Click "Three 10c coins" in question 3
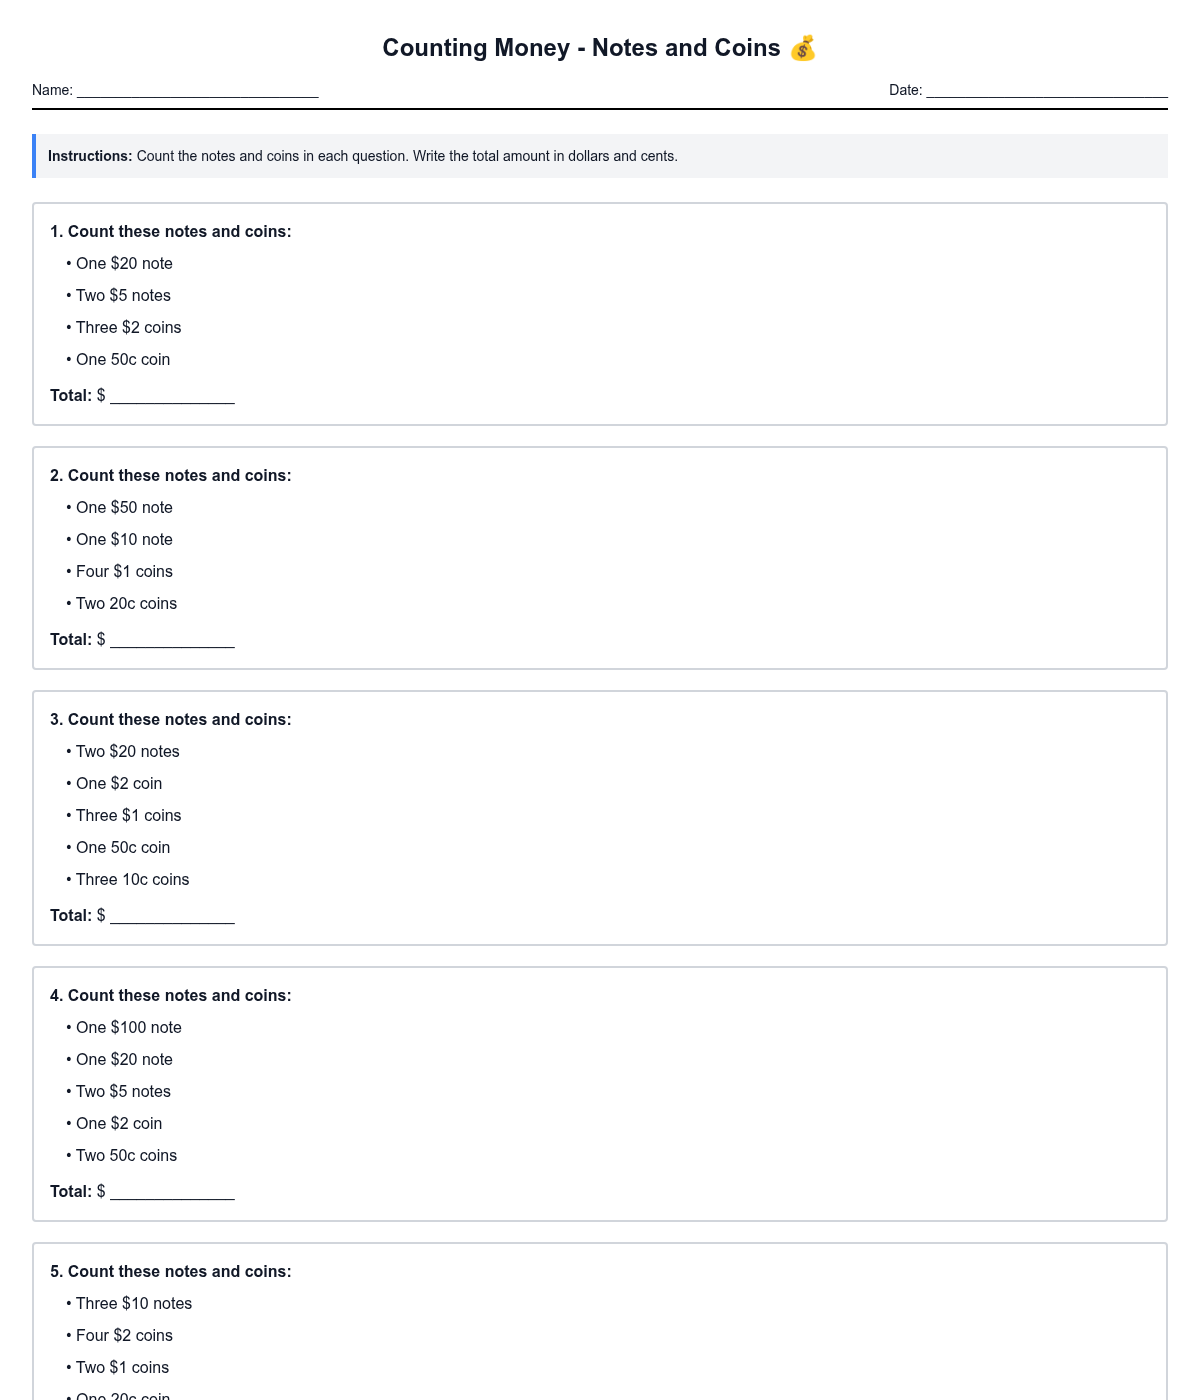The width and height of the screenshot is (1200, 1400). (132, 880)
